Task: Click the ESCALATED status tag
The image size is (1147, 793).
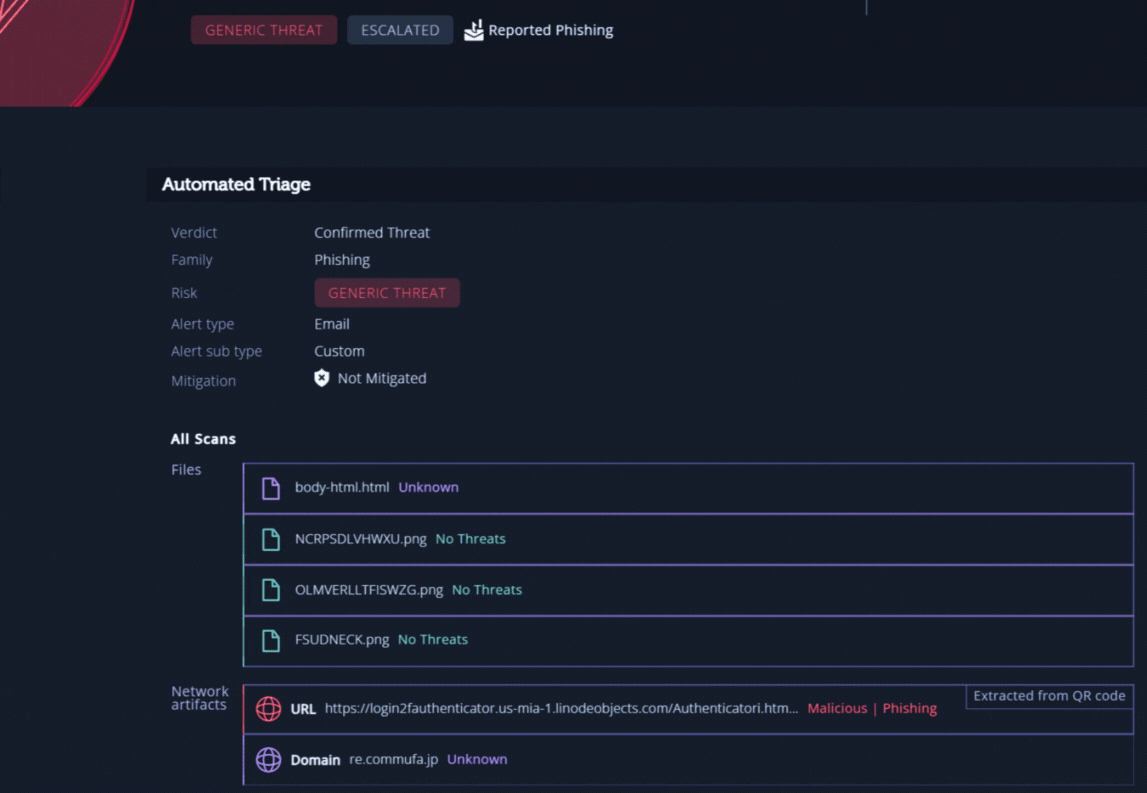Action: 400,30
